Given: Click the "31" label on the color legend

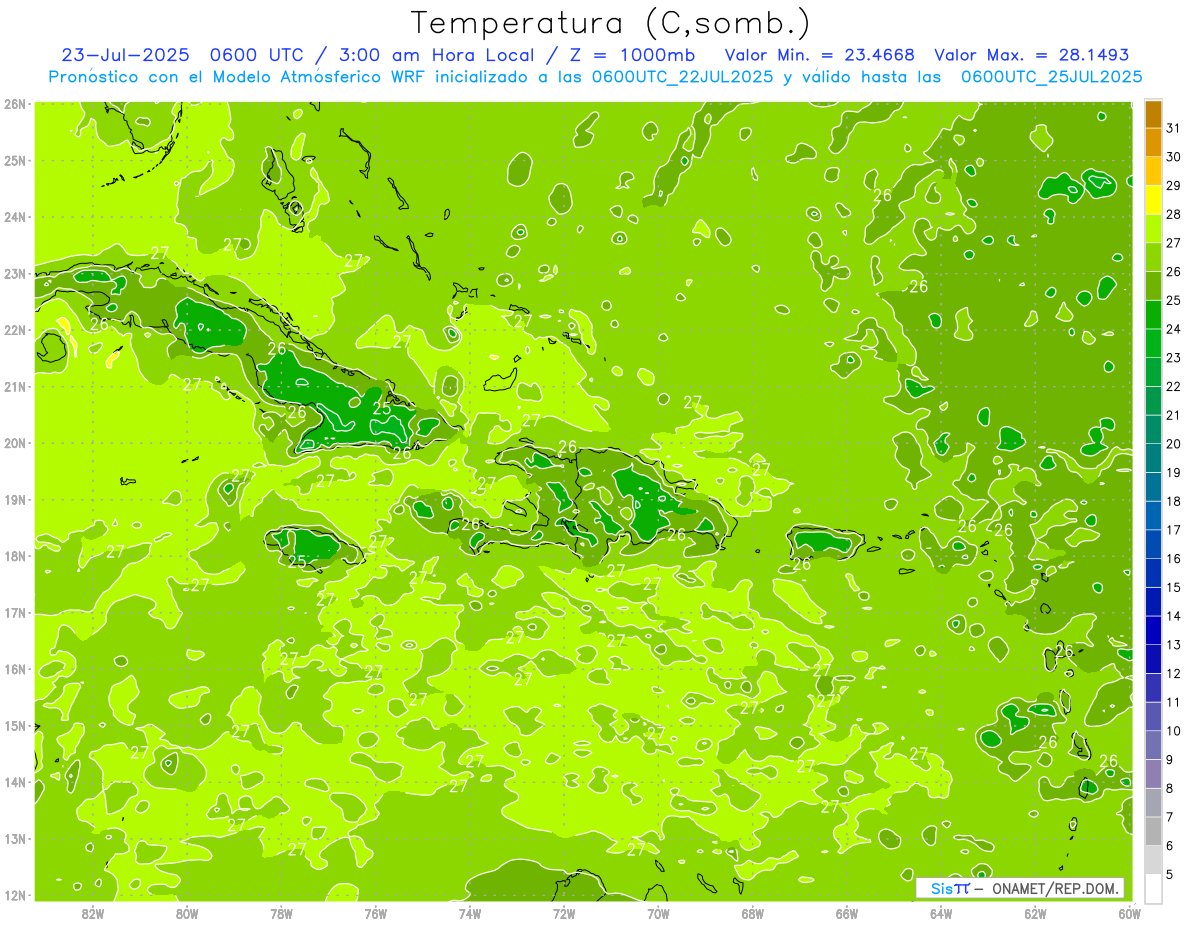Looking at the screenshot, I should 1173,128.
